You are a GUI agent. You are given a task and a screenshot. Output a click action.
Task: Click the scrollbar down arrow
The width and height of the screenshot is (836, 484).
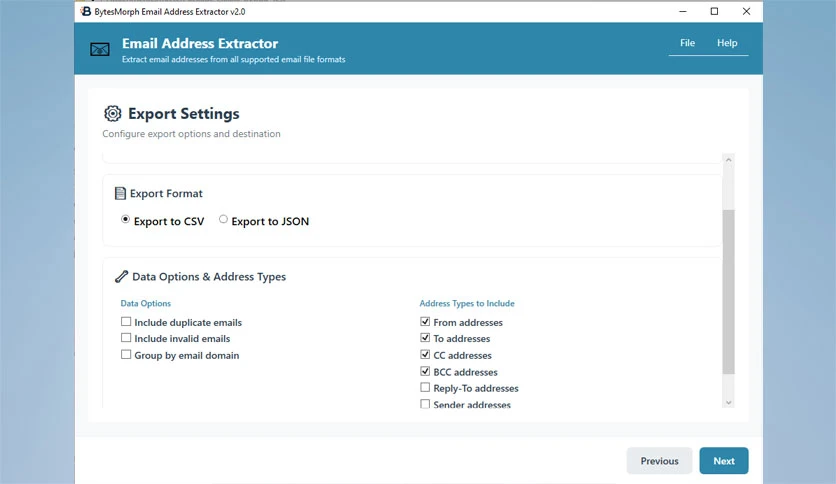coord(728,402)
